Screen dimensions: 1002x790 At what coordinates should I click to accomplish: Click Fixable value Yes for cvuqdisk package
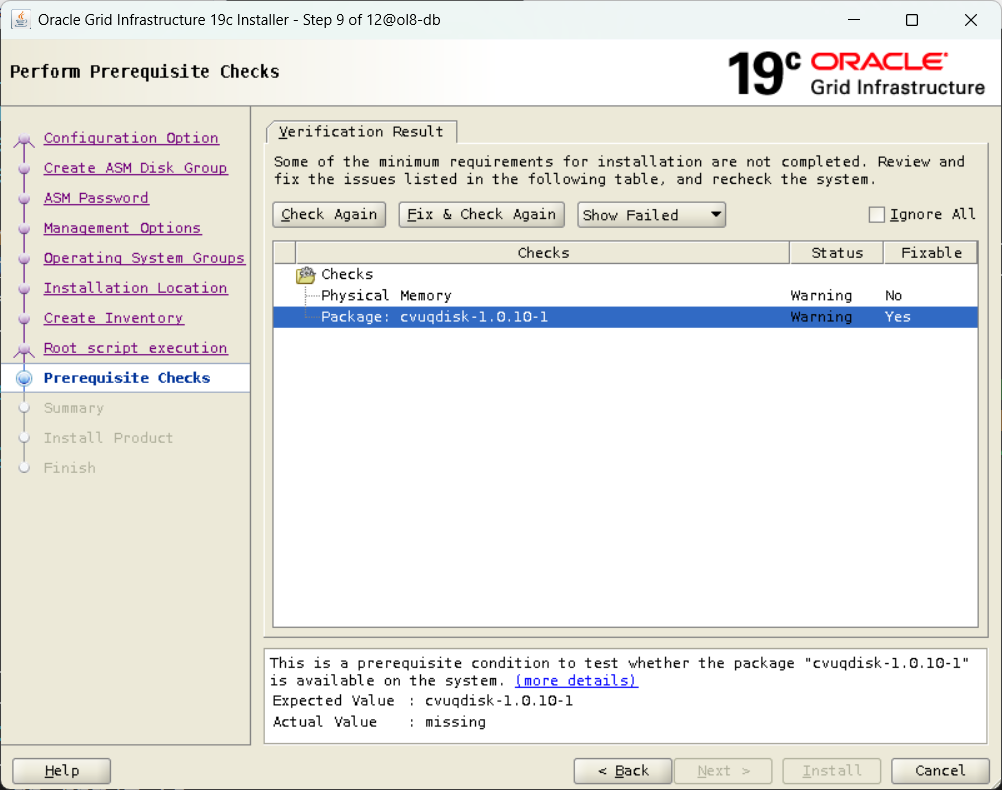pos(898,317)
